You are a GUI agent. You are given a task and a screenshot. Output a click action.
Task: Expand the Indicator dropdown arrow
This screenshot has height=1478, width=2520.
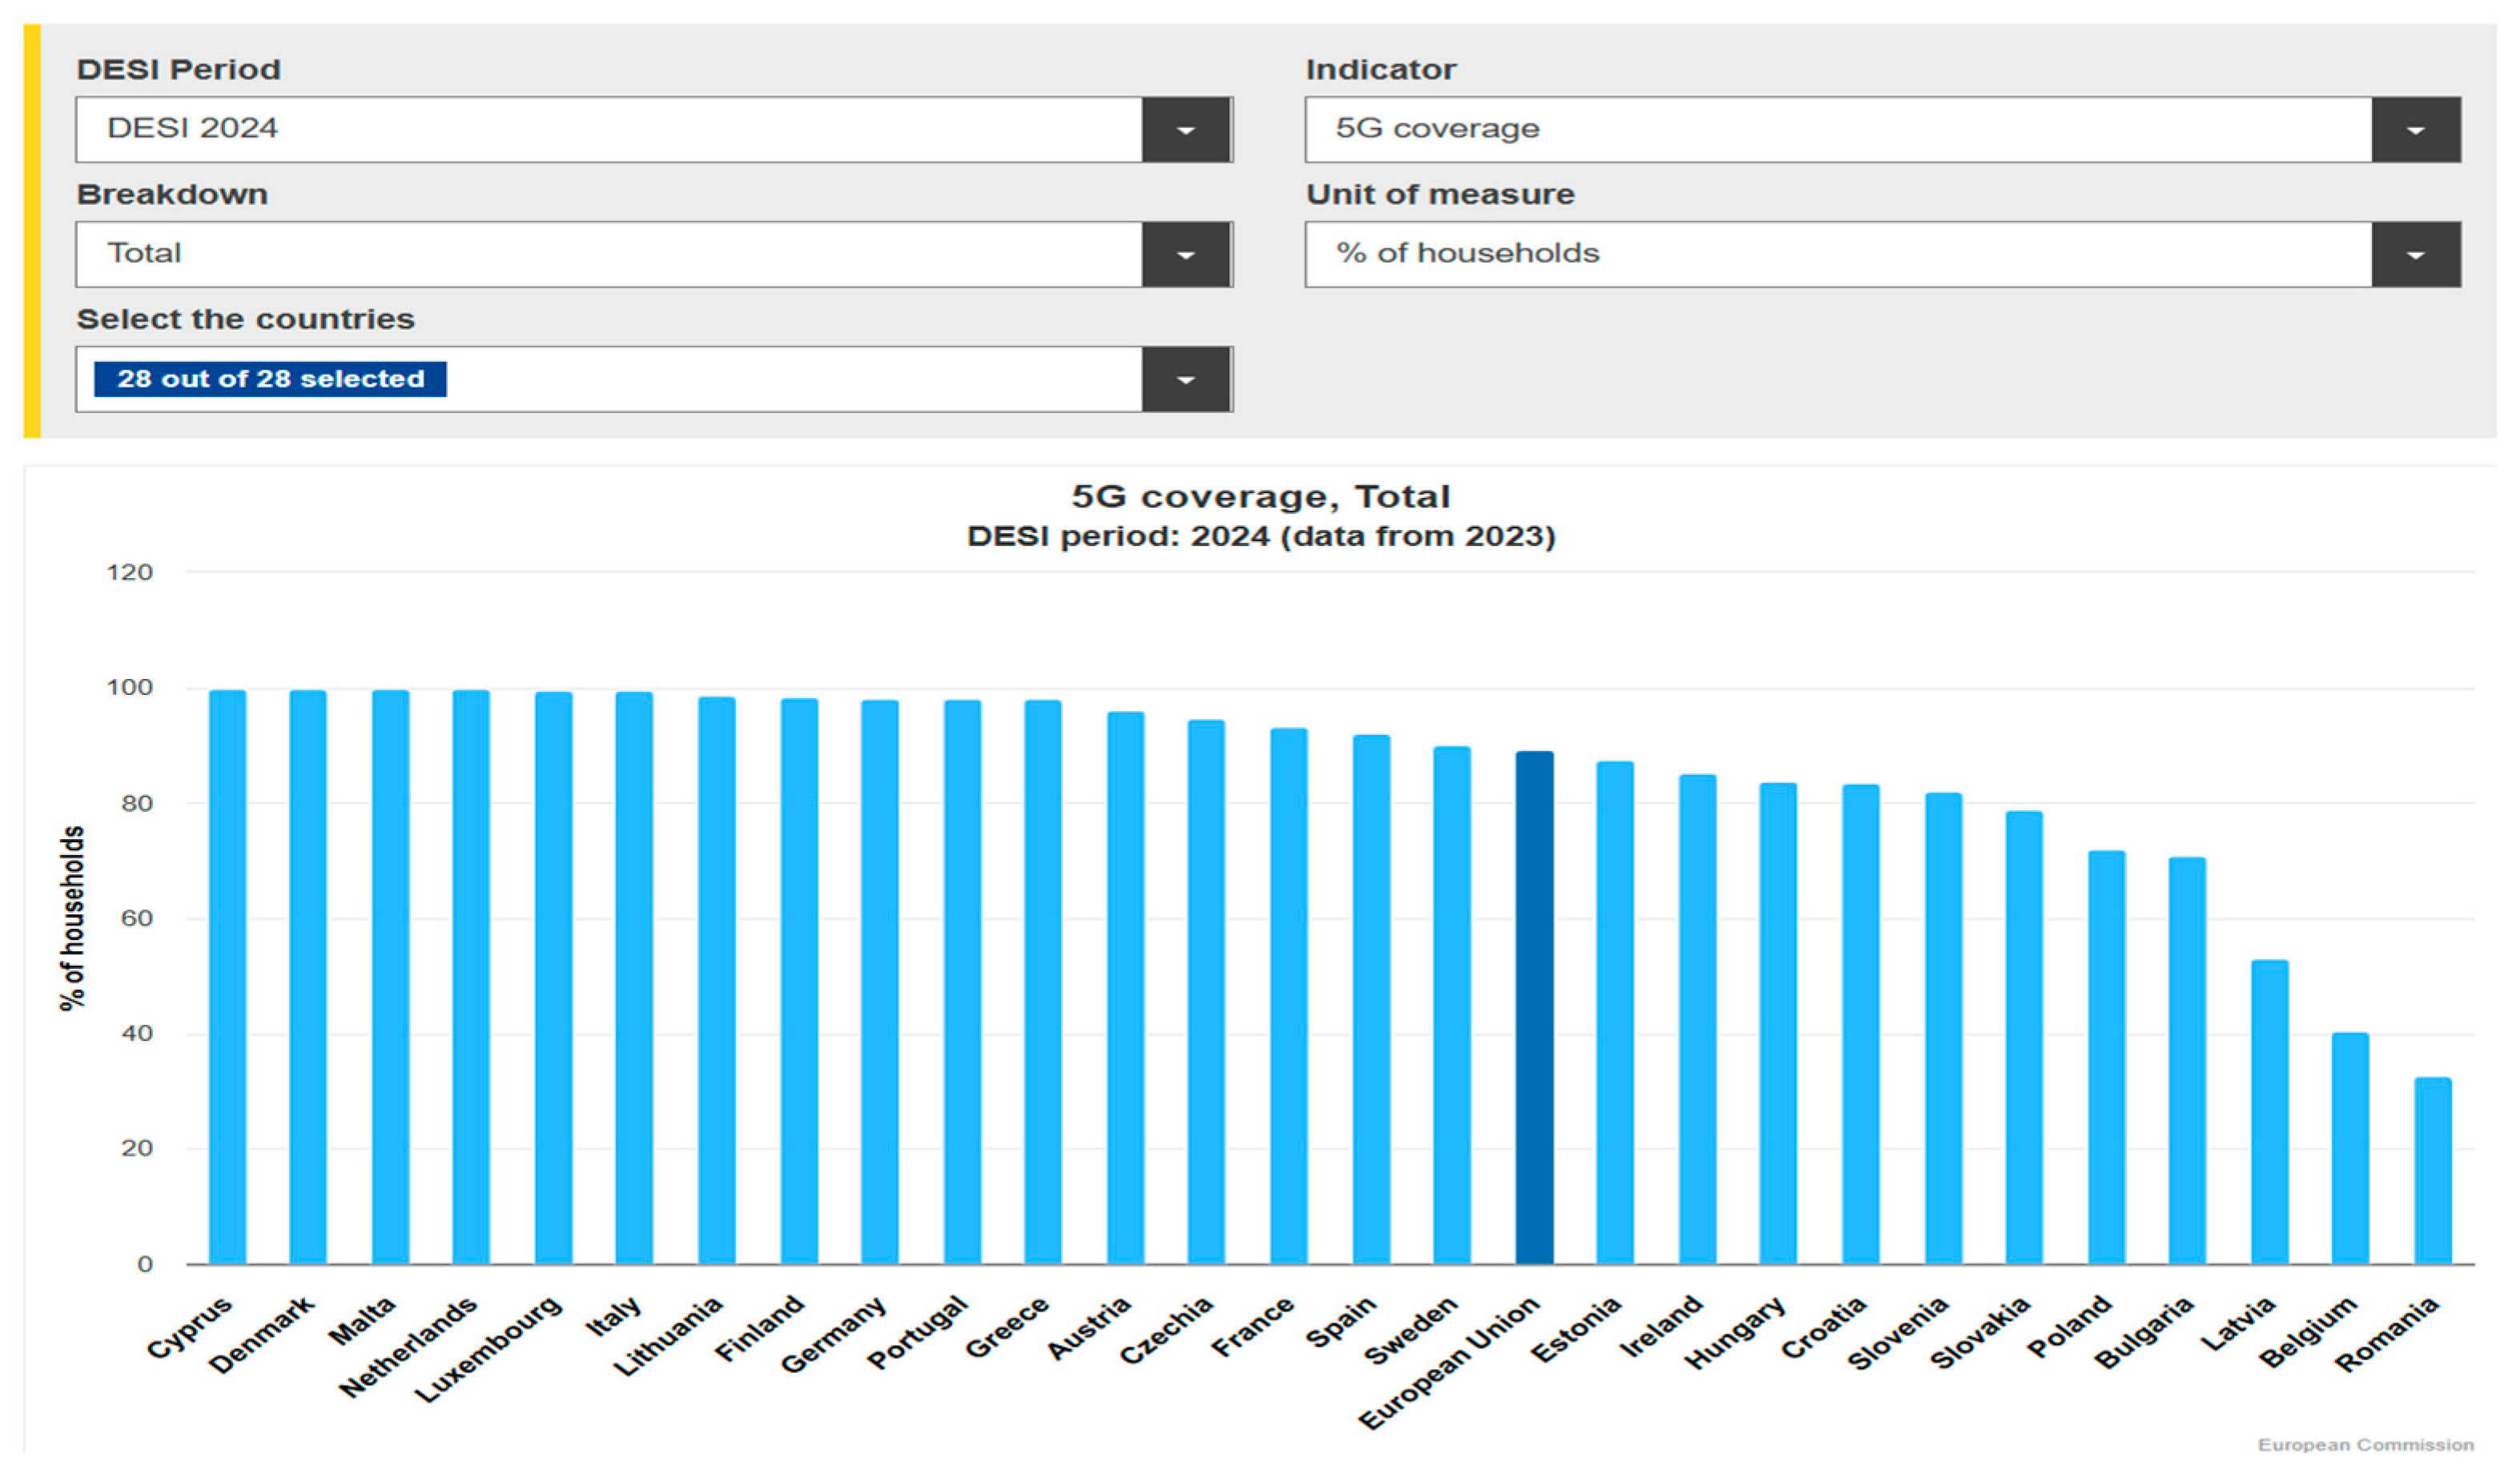pos(2415,130)
